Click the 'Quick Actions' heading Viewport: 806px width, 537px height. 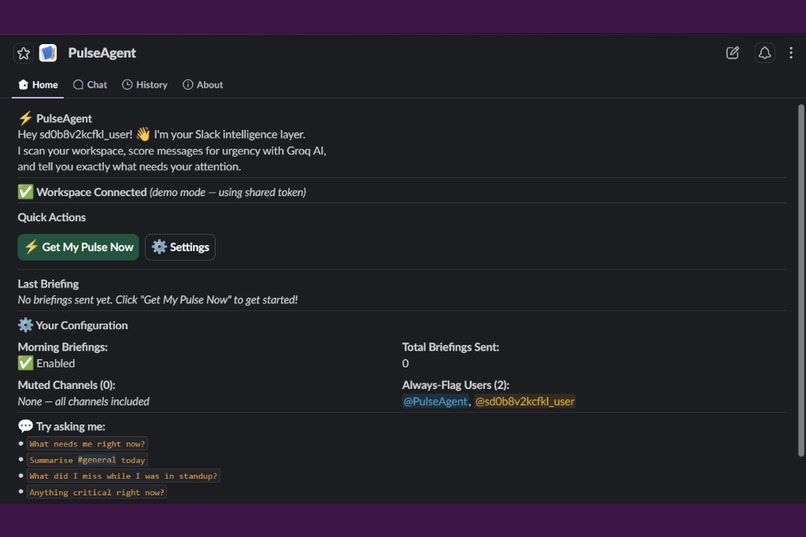point(52,217)
